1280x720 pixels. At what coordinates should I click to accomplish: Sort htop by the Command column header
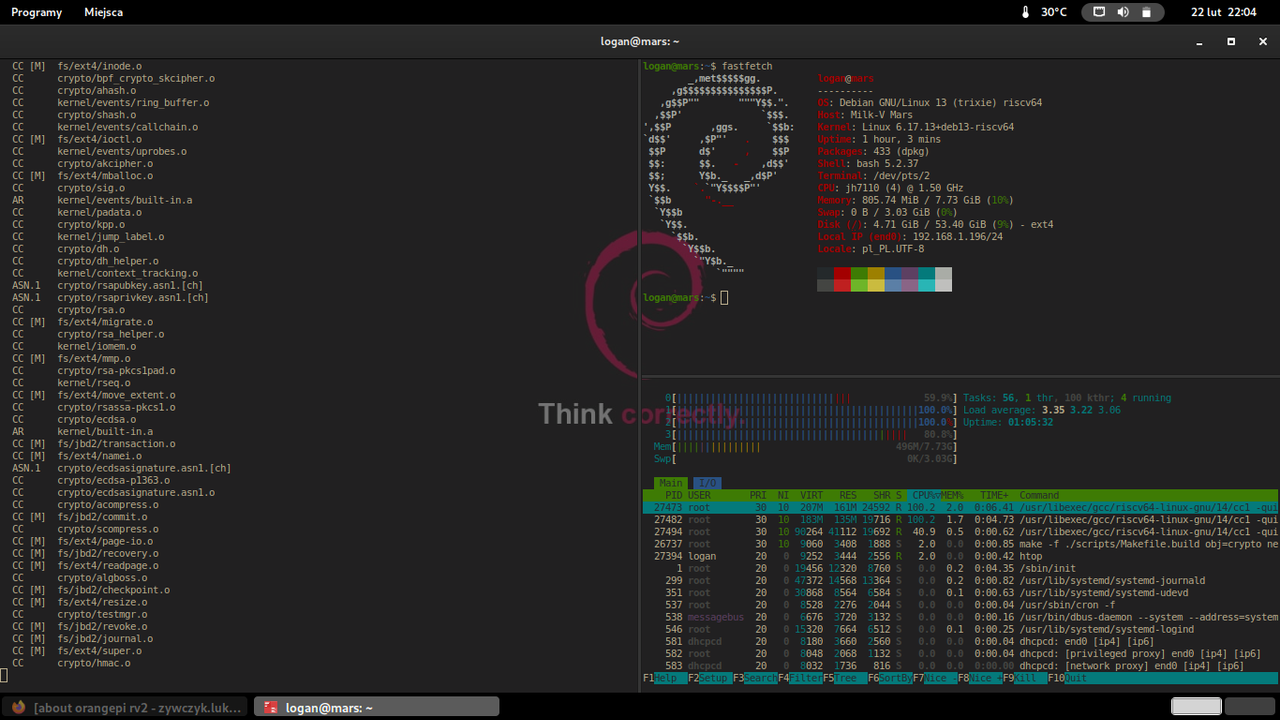pyautogui.click(x=1039, y=495)
